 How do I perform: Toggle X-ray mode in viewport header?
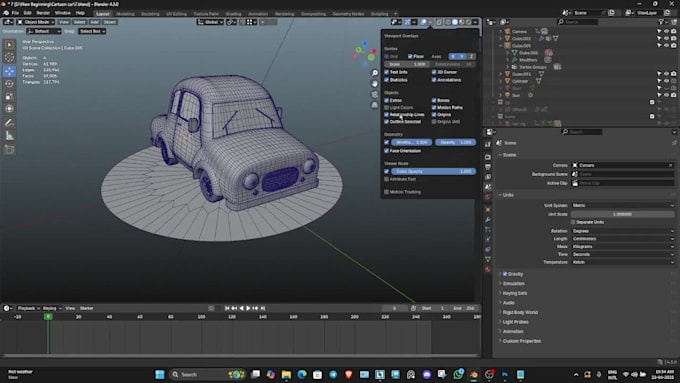[x=439, y=22]
